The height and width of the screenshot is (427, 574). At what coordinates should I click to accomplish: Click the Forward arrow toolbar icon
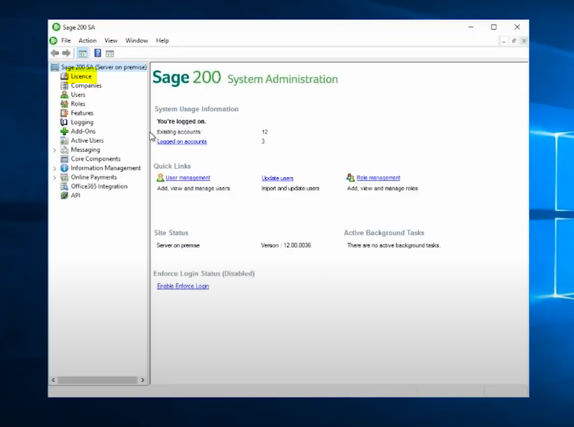tap(66, 53)
